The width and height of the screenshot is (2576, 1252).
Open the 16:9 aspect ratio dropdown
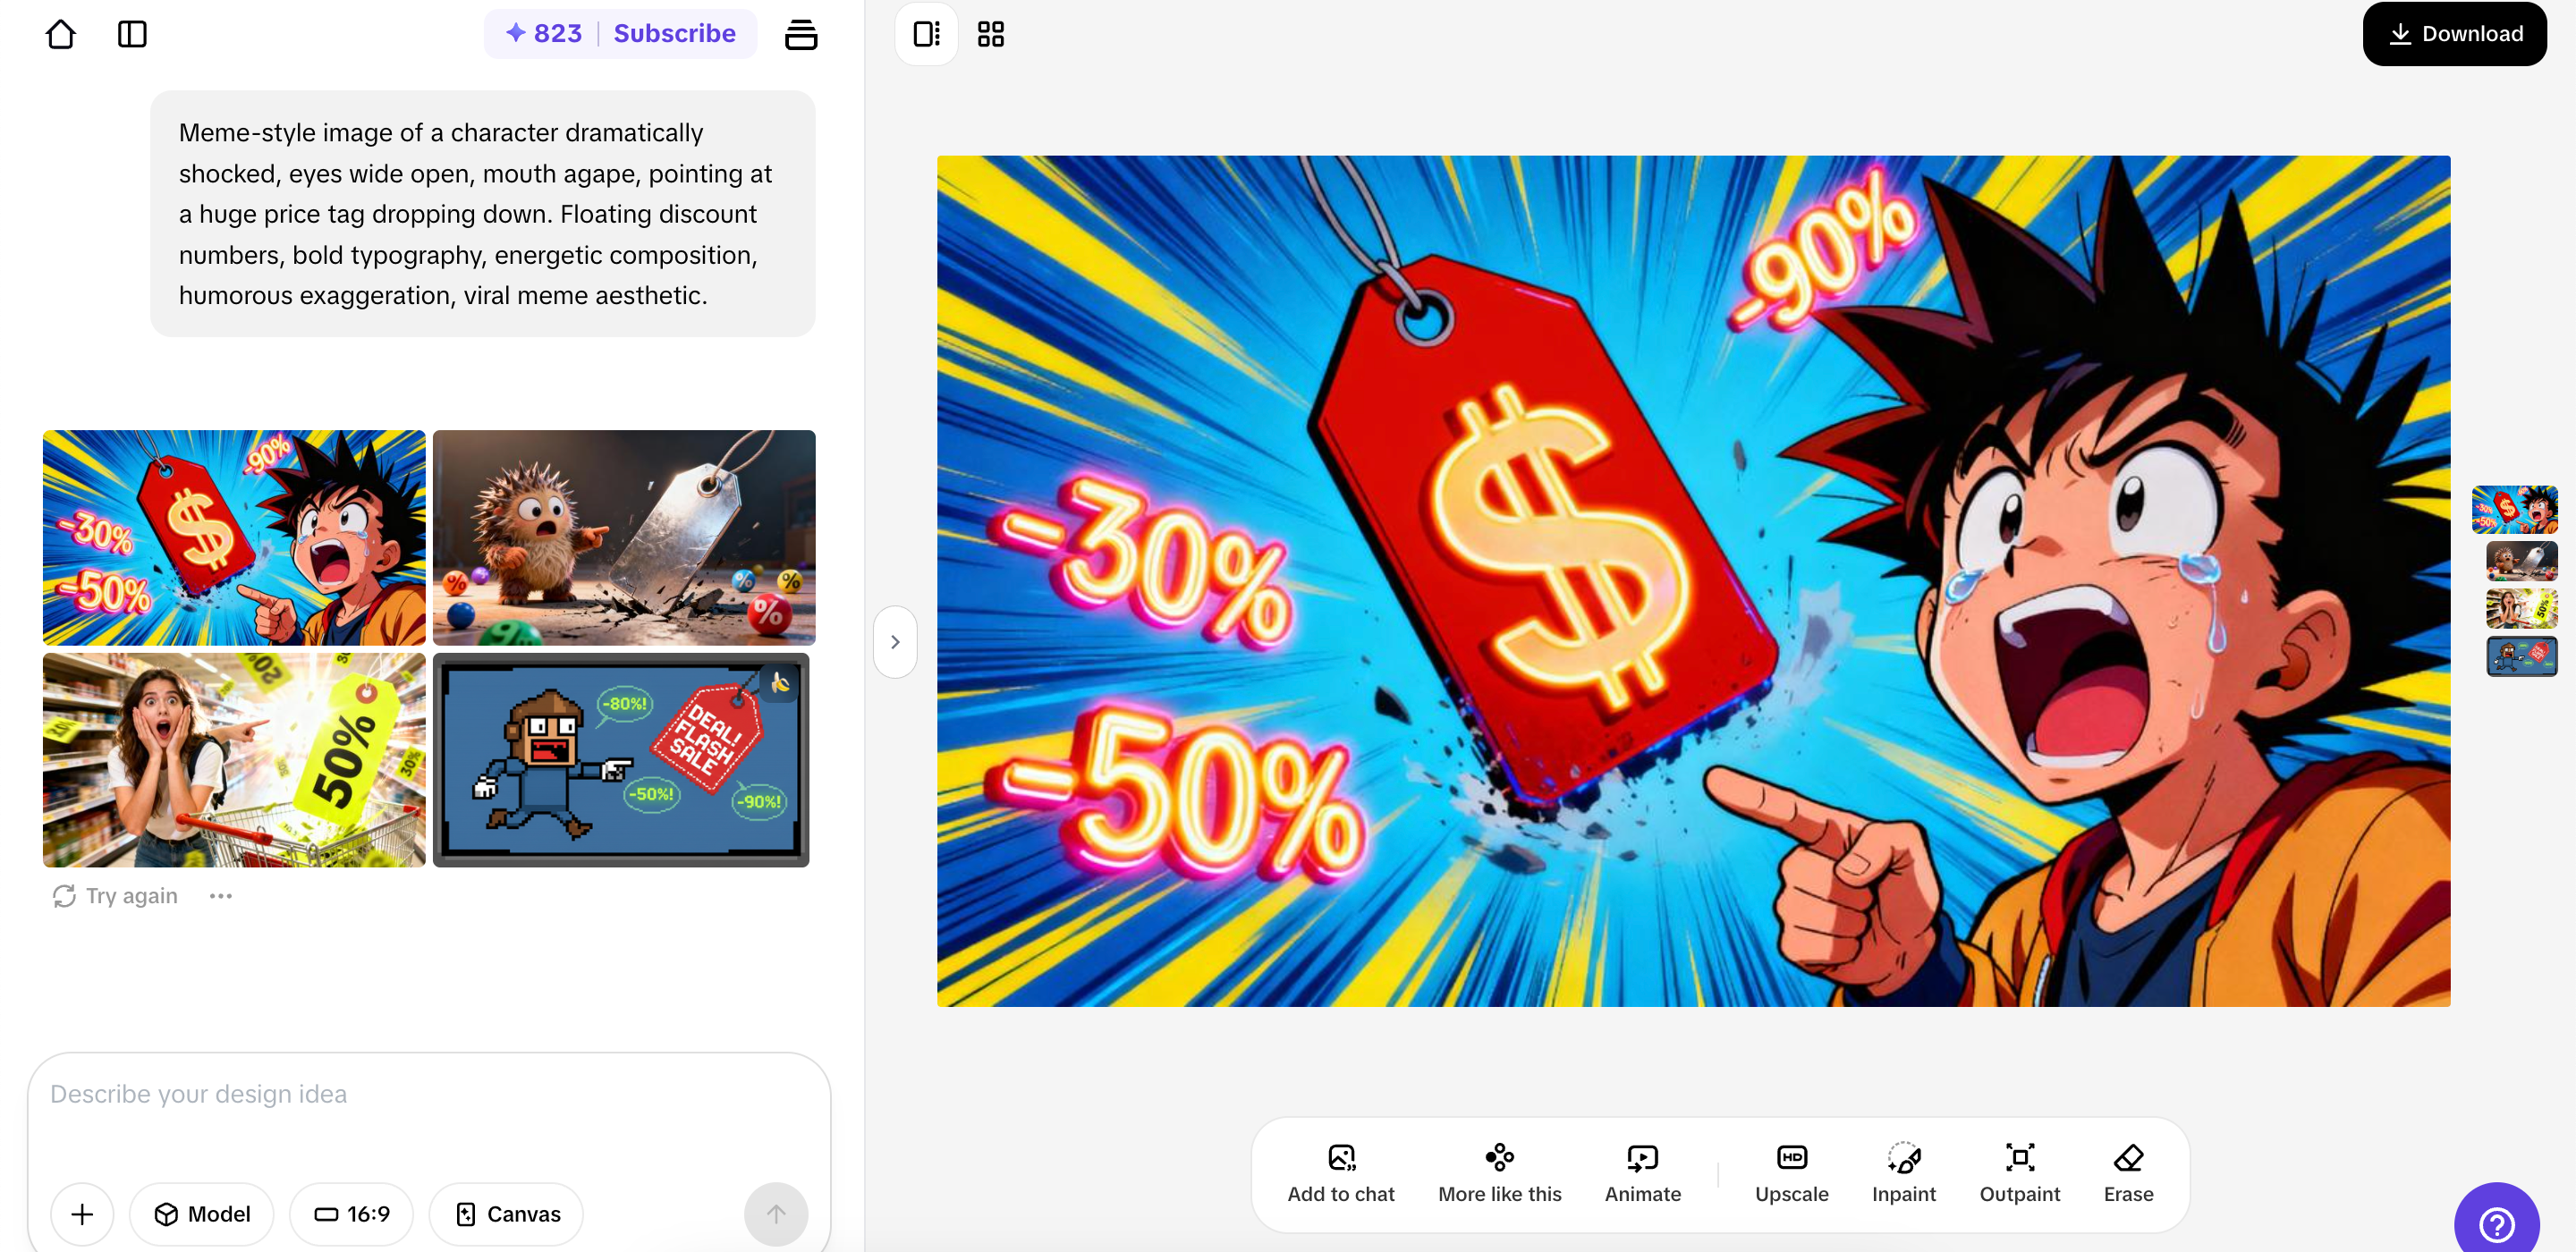click(x=352, y=1214)
